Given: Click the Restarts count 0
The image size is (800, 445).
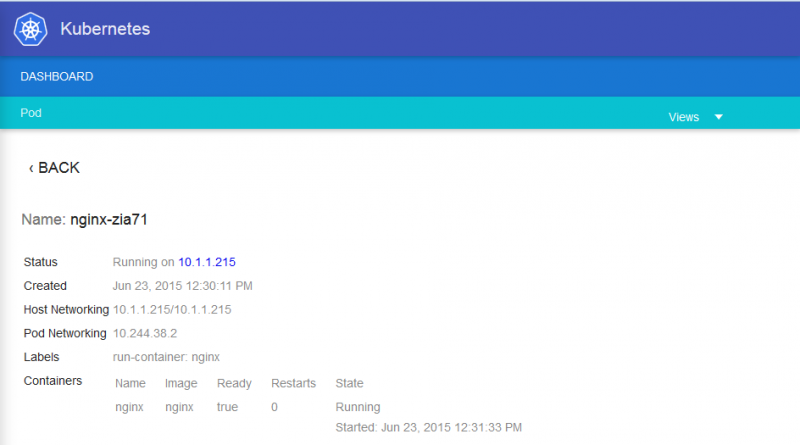Looking at the screenshot, I should (274, 407).
